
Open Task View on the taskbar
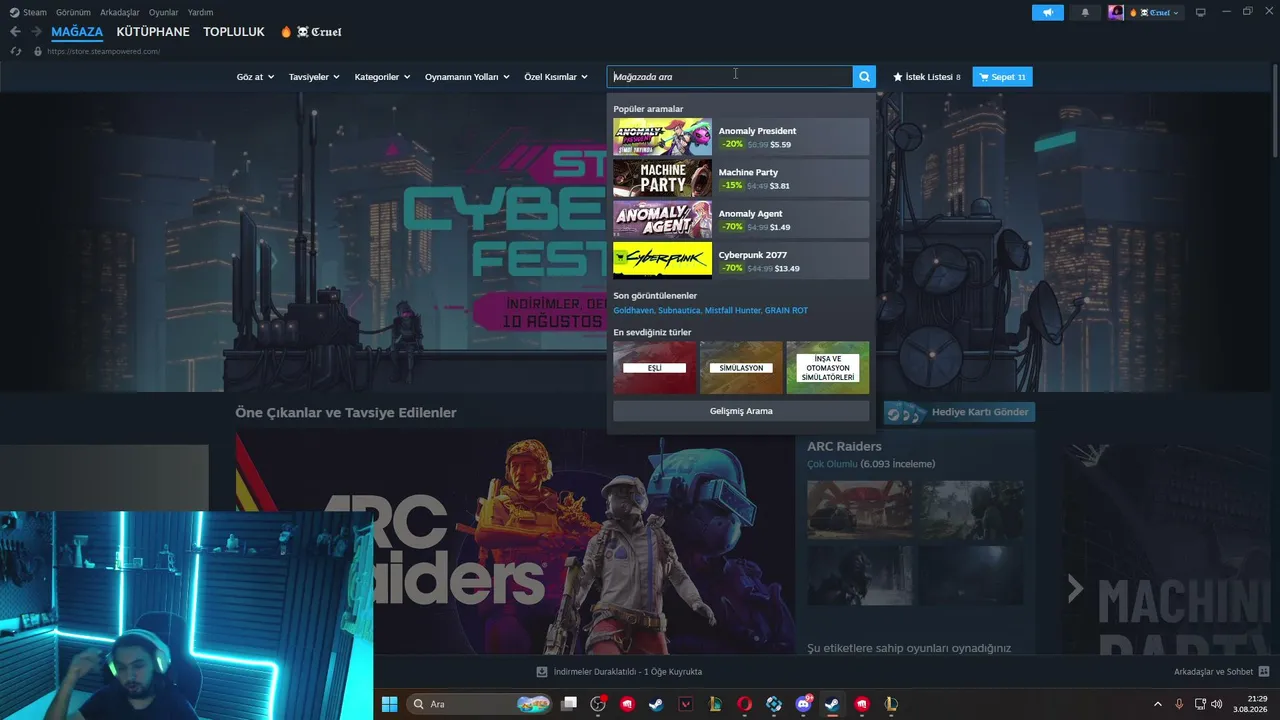tap(570, 704)
